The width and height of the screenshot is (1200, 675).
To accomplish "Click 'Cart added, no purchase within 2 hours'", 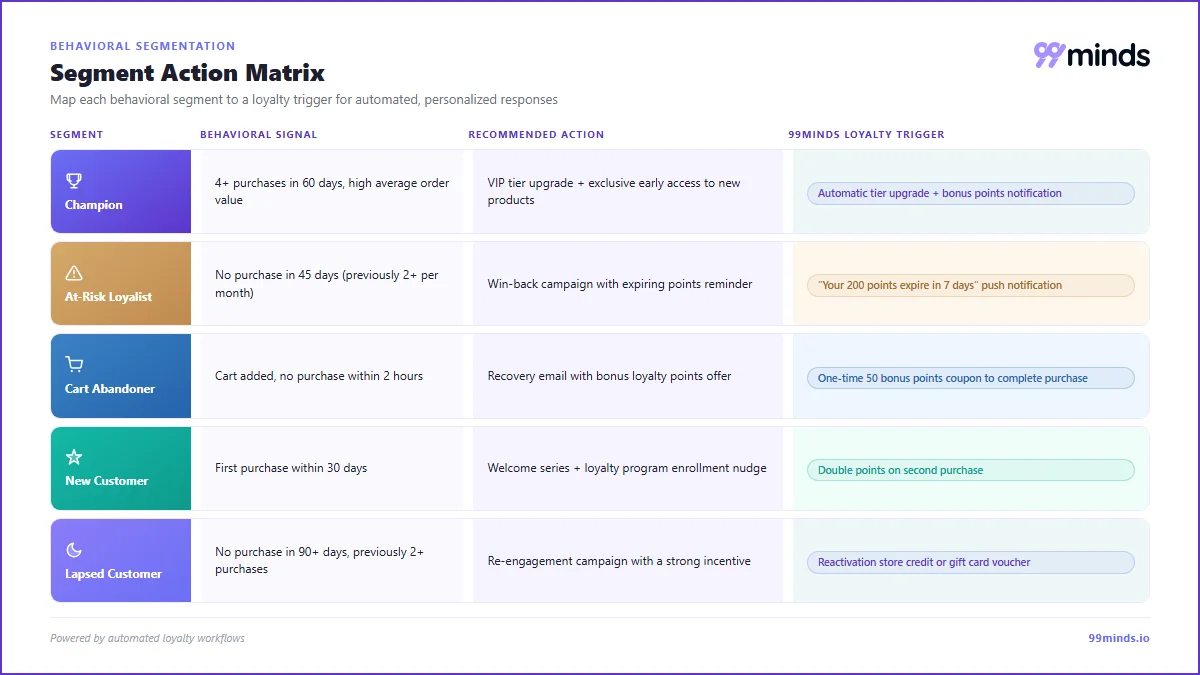I will coord(319,376).
